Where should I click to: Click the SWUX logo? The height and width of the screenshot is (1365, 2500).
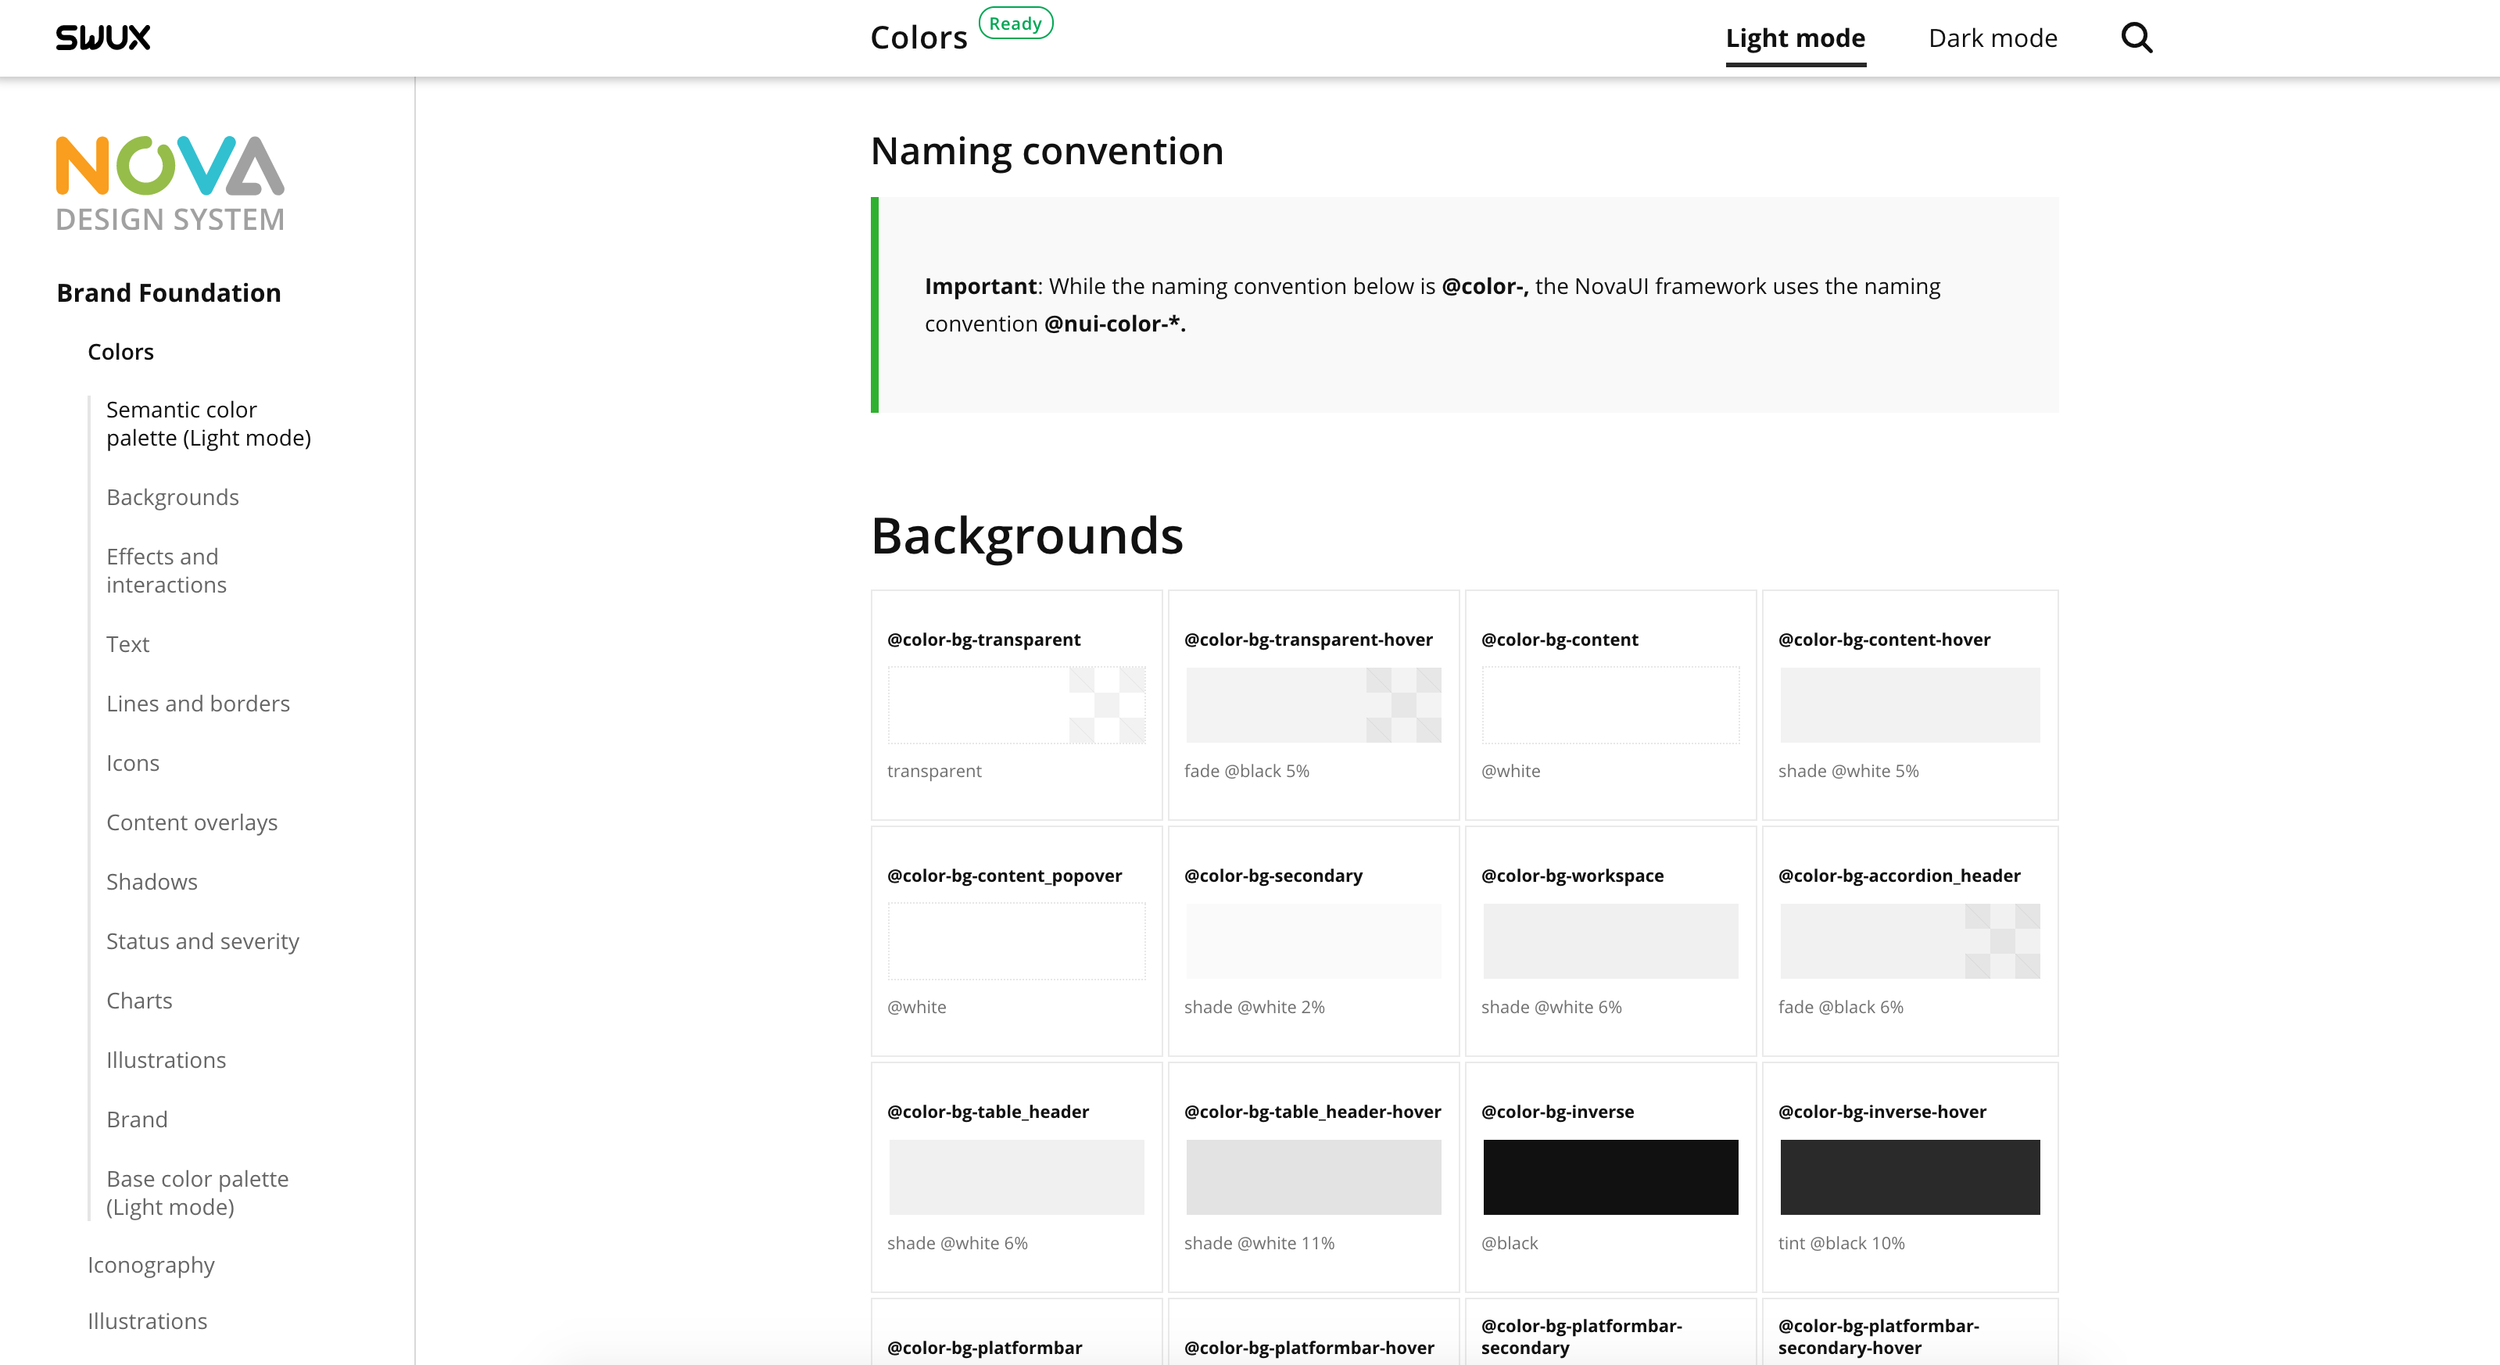tap(103, 38)
